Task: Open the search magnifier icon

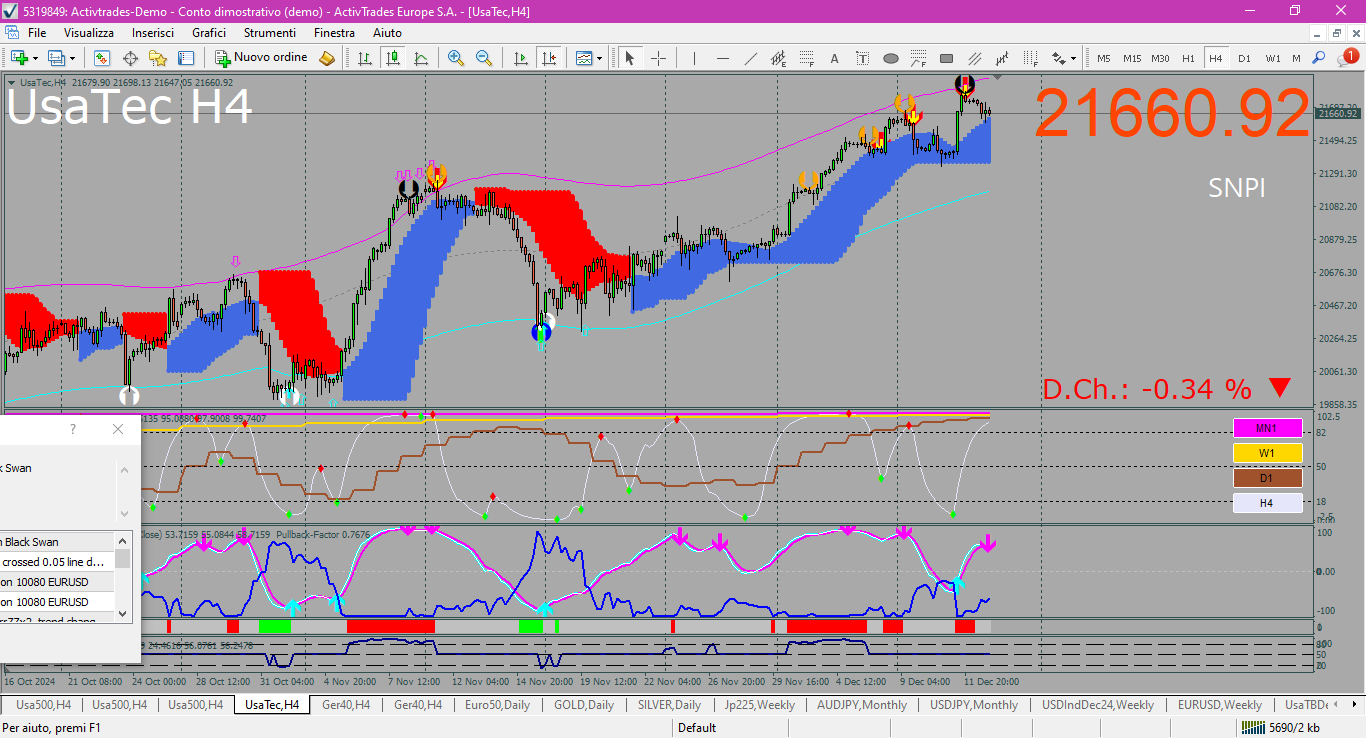Action: tap(1319, 58)
